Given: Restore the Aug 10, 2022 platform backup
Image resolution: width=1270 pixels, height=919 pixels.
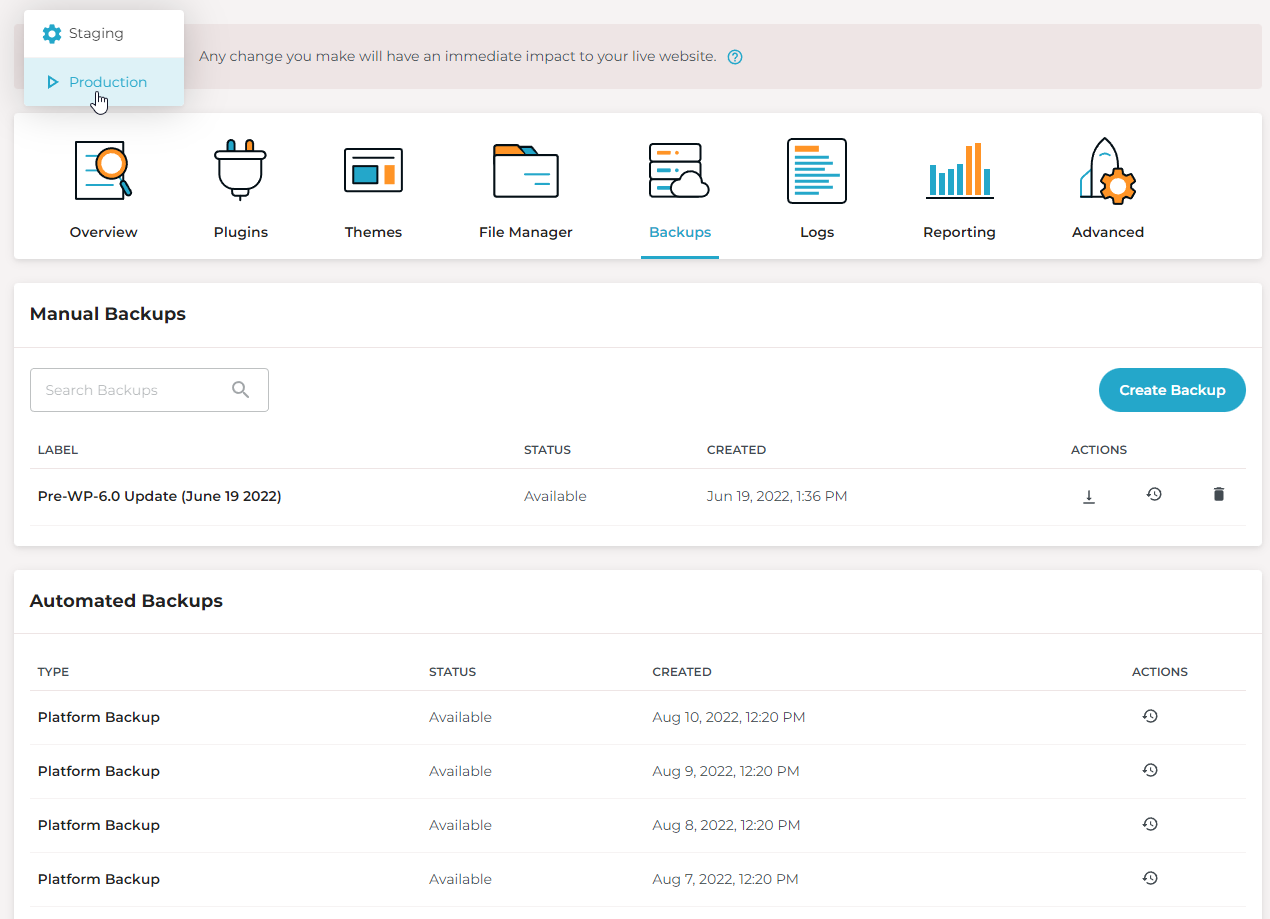Looking at the screenshot, I should click(x=1150, y=716).
